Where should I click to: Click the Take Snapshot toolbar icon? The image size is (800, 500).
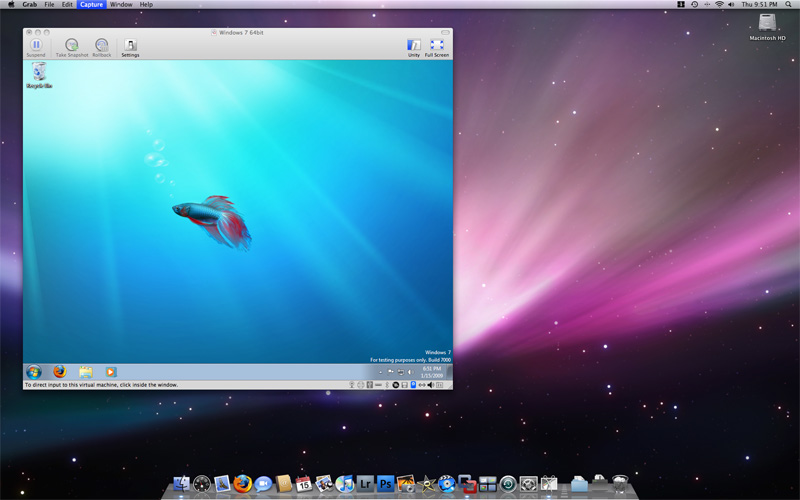click(x=72, y=47)
